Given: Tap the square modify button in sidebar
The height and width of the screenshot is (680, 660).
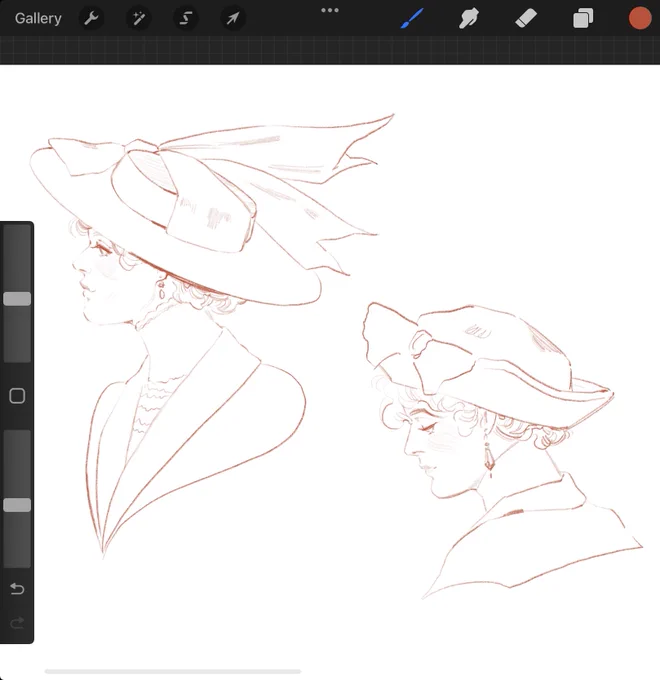Looking at the screenshot, I should (17, 396).
